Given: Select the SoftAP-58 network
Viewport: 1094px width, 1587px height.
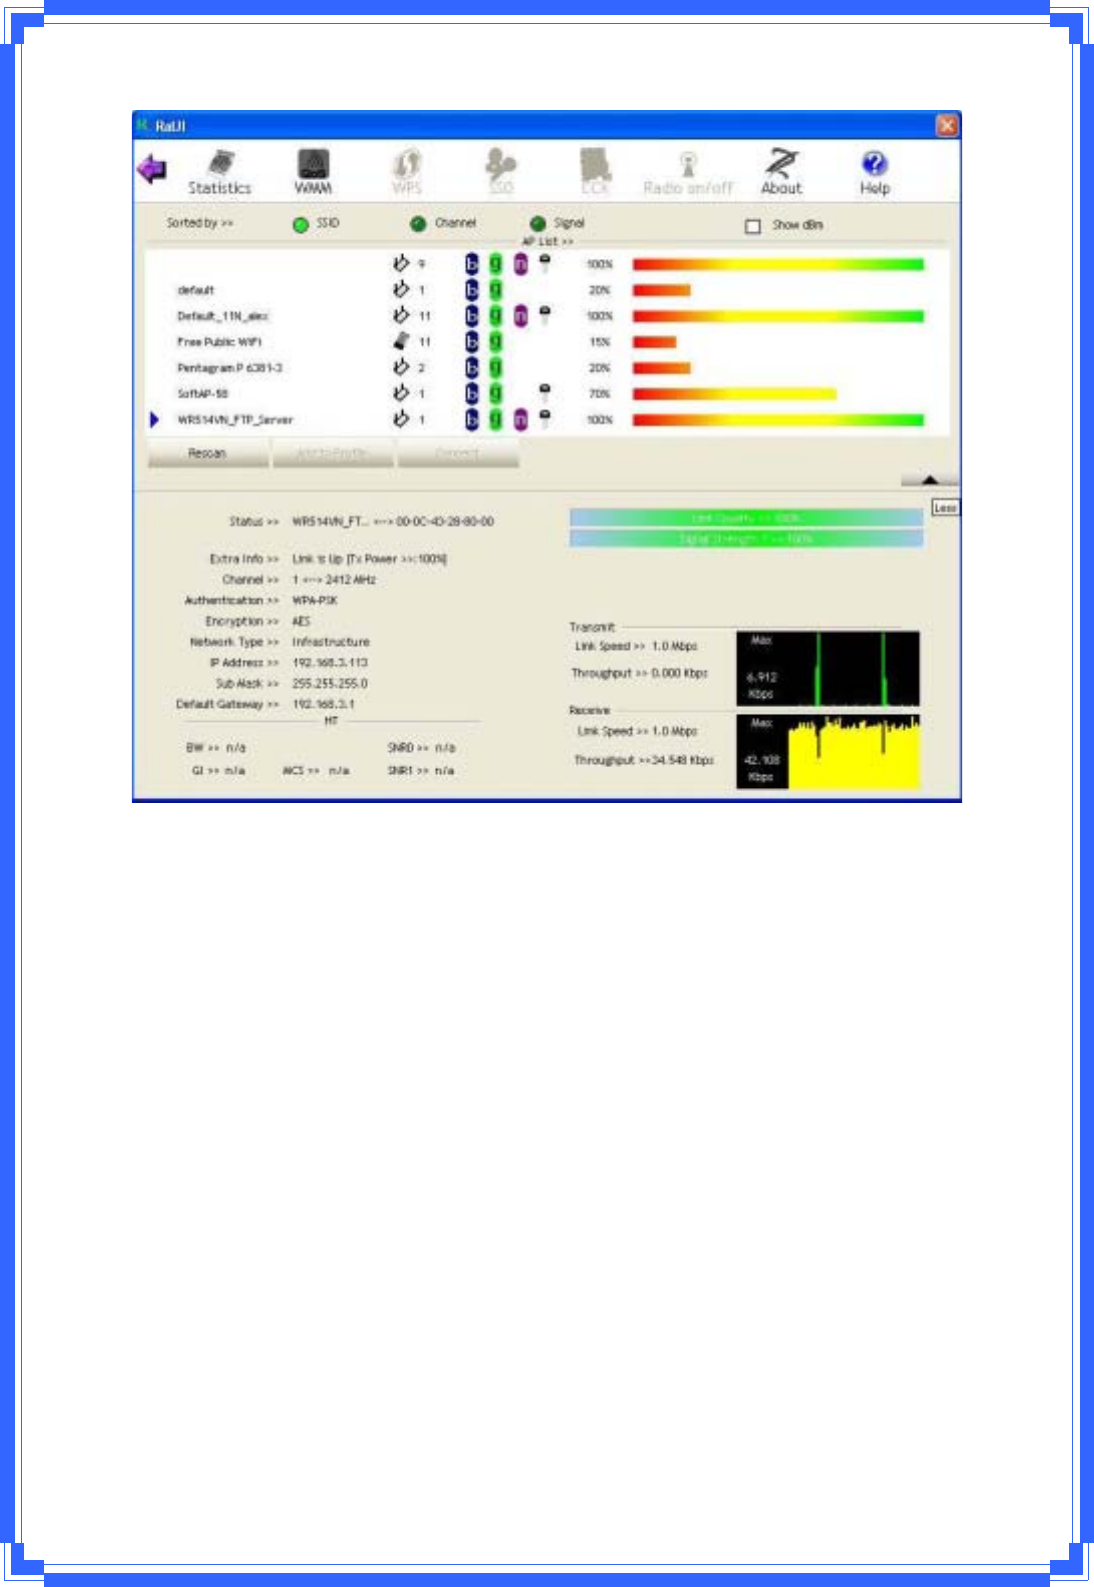Looking at the screenshot, I should click(x=546, y=394).
